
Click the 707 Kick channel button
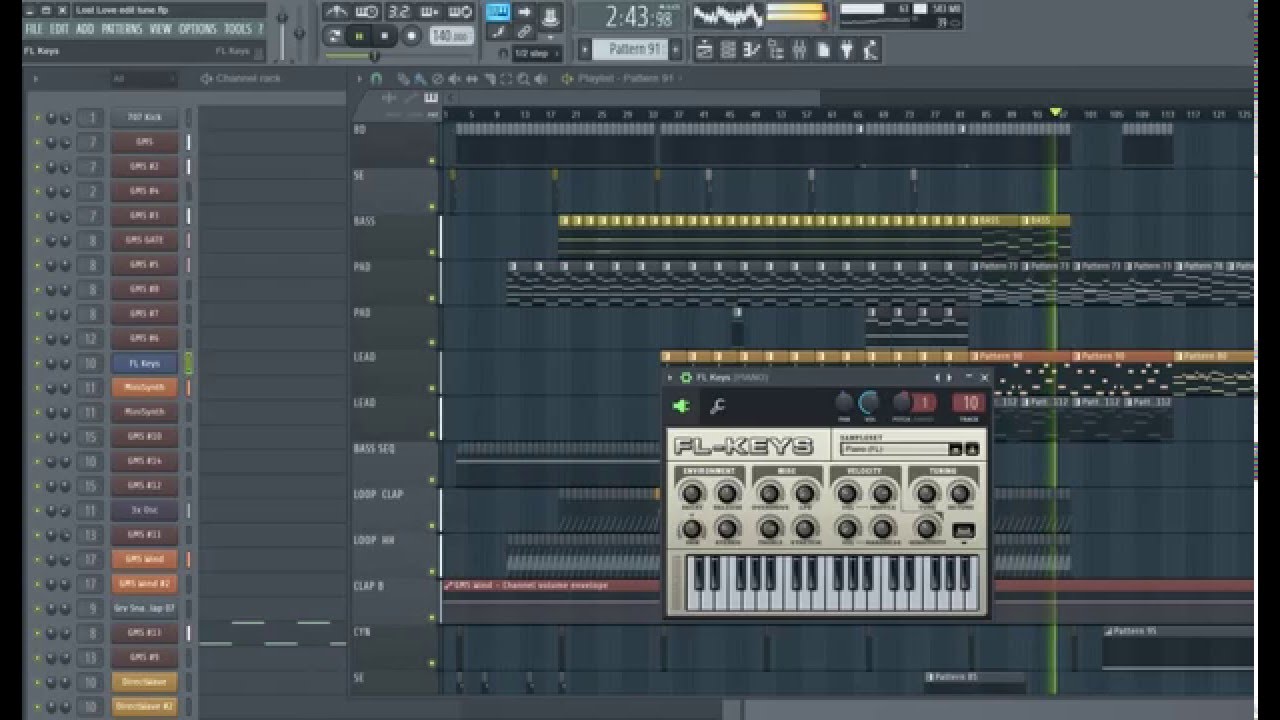tap(144, 117)
